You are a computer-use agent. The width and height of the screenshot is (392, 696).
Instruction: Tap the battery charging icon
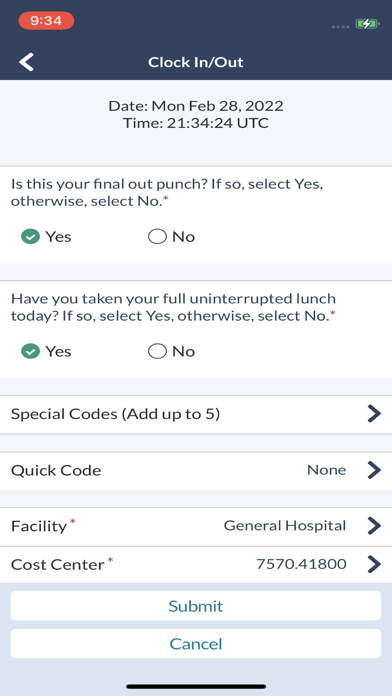tap(367, 24)
